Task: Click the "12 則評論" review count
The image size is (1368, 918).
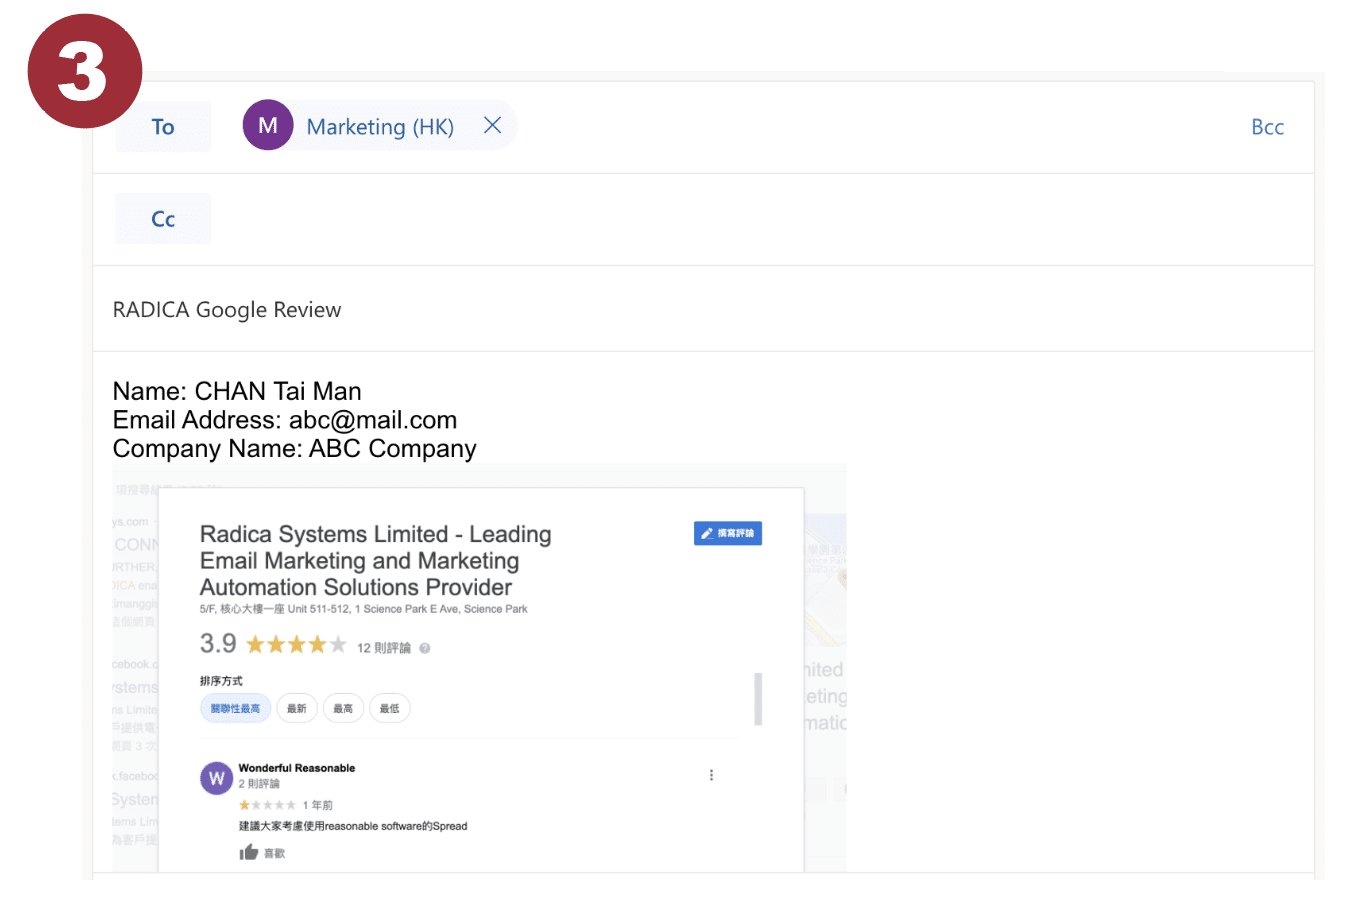Action: pos(384,648)
